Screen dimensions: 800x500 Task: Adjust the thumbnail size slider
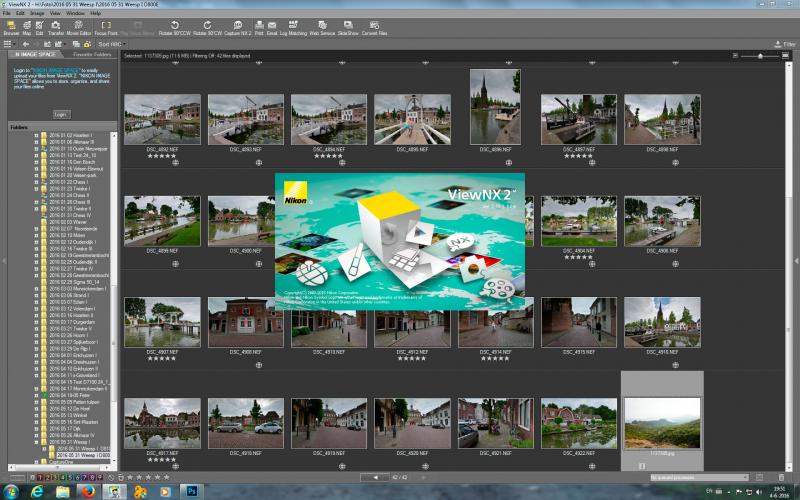760,56
